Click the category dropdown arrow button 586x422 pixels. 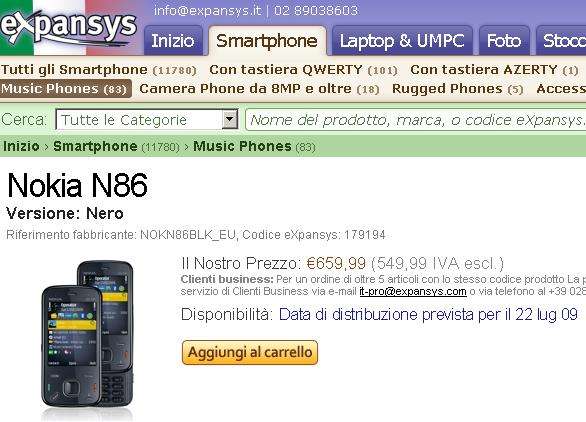(230, 120)
